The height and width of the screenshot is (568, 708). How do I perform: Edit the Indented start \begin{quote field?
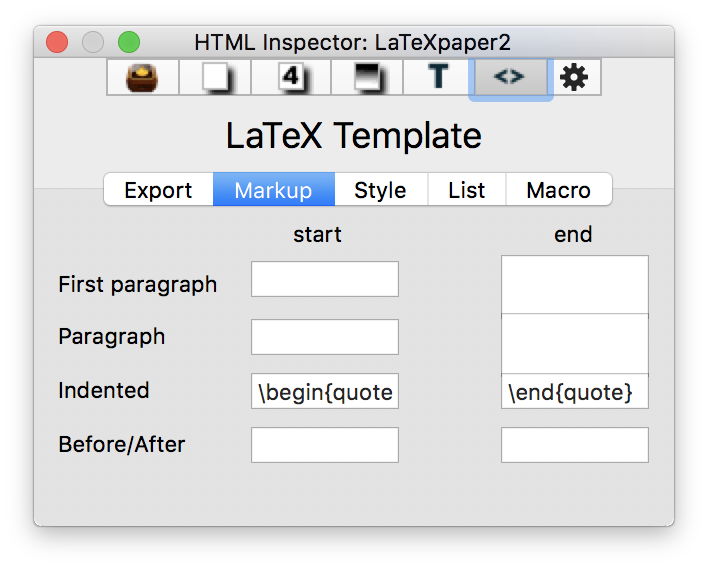(324, 392)
